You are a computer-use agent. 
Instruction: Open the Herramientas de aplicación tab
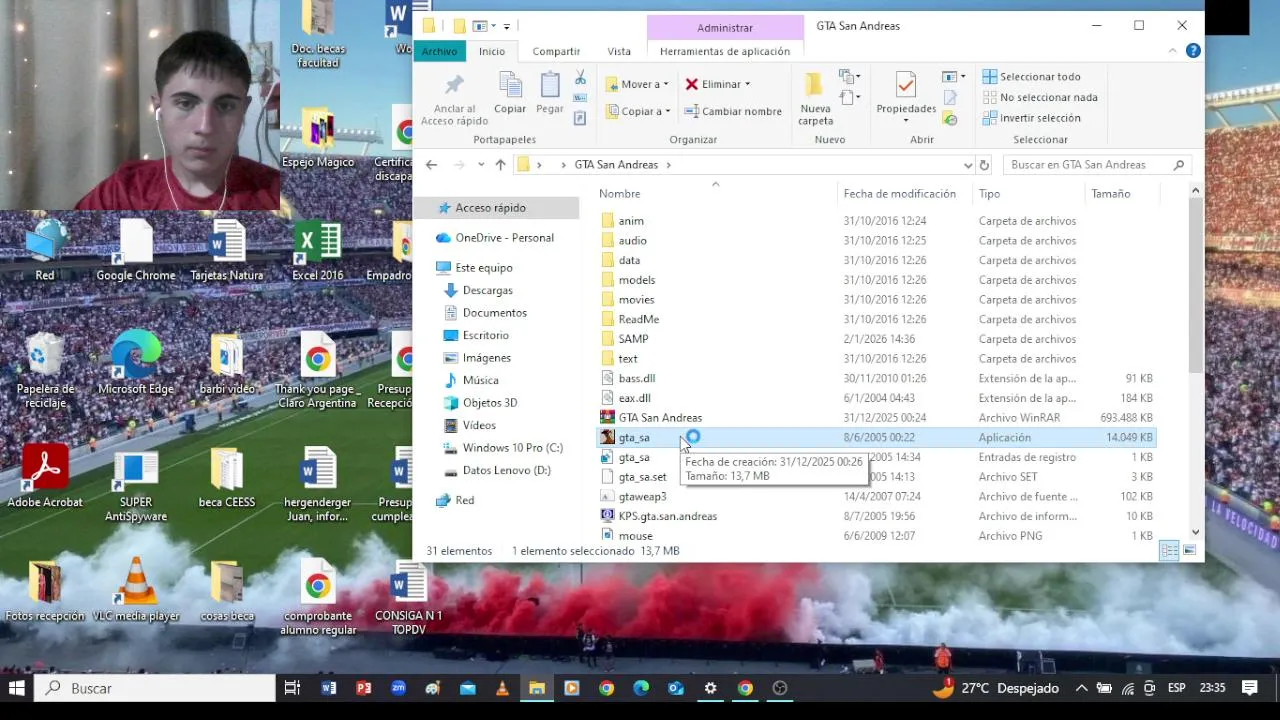[x=725, y=51]
